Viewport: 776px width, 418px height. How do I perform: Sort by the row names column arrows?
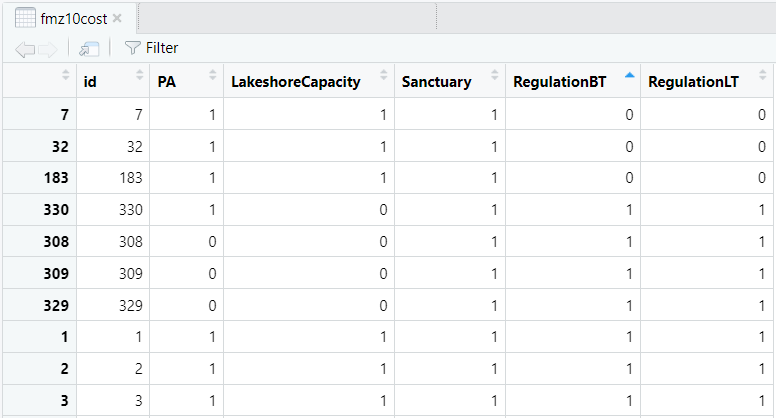[66, 75]
